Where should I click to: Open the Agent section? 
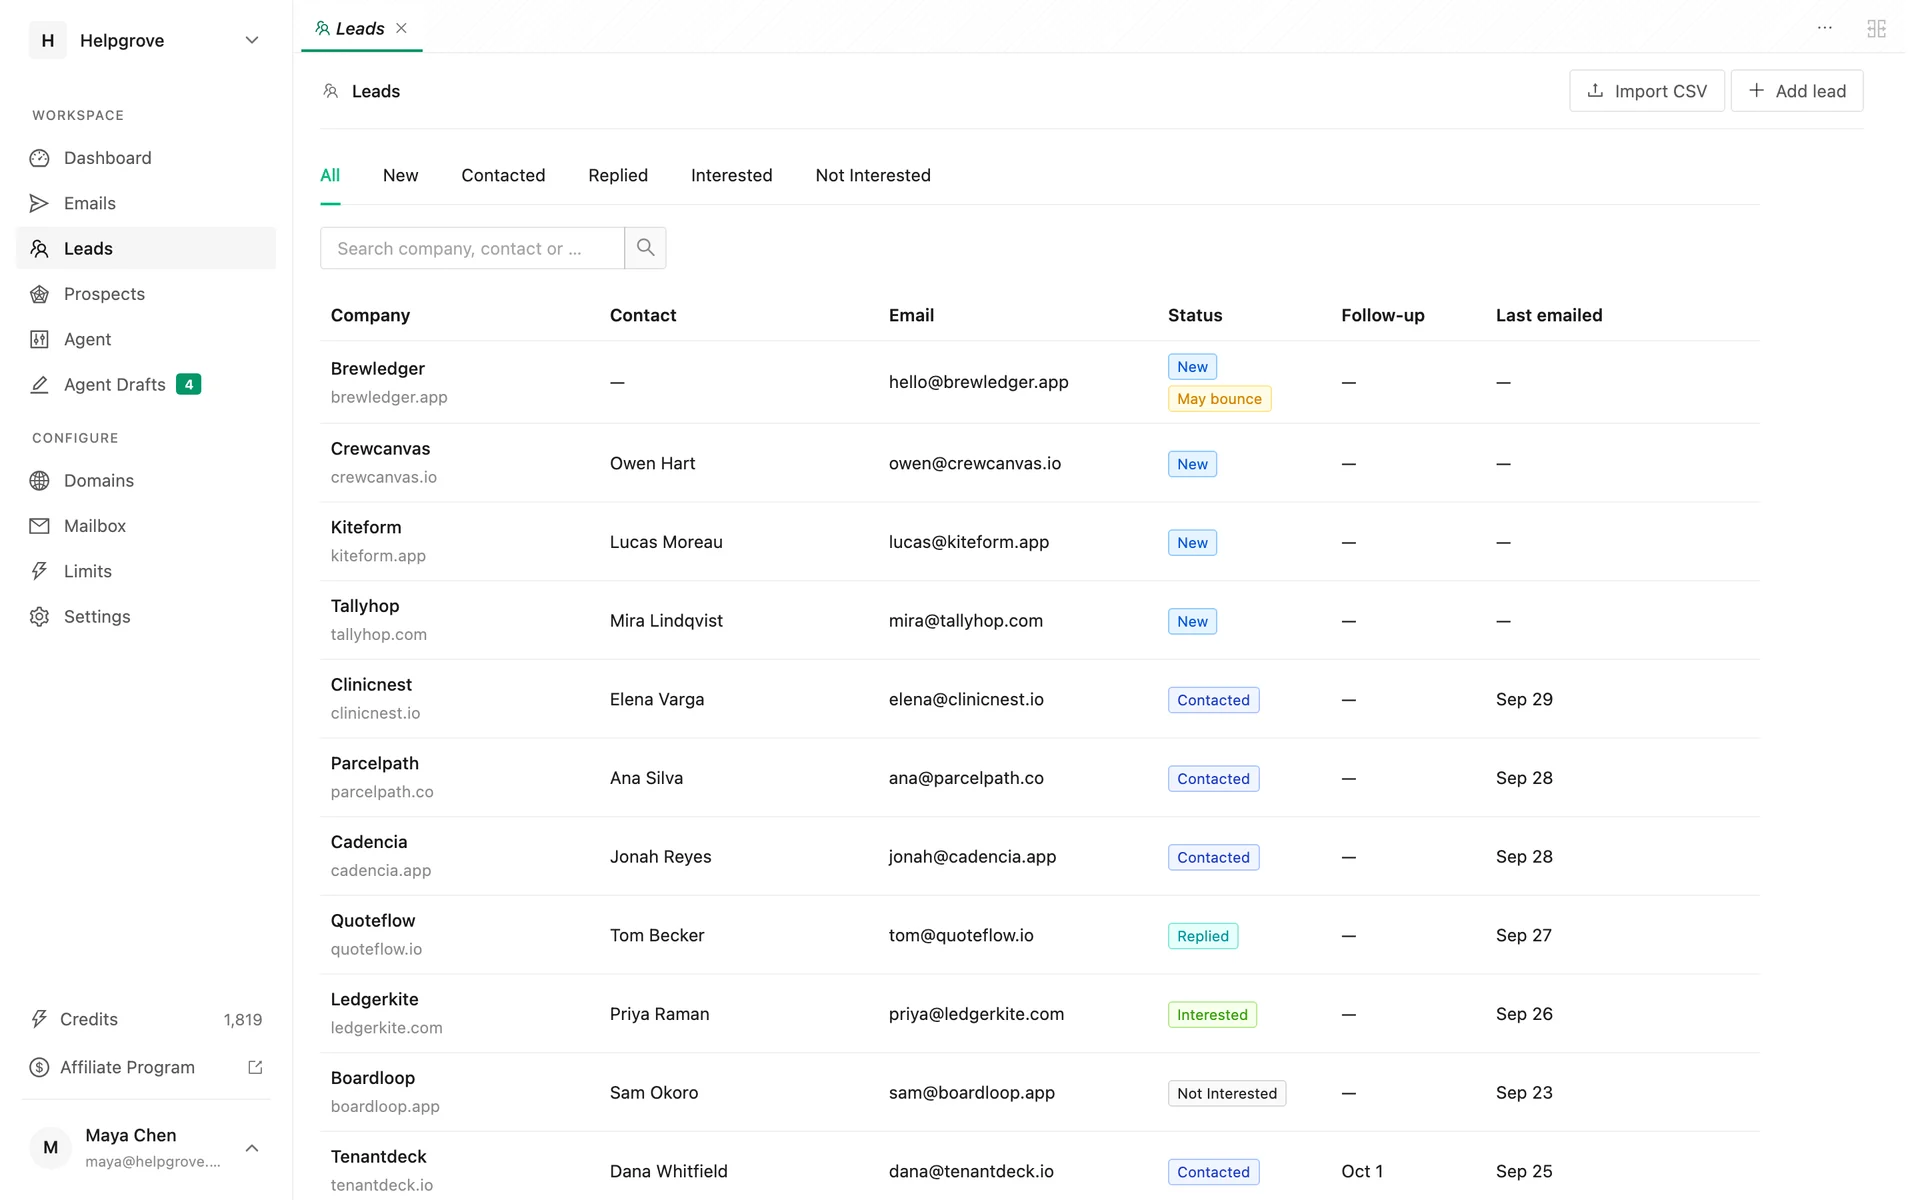pos(146,339)
